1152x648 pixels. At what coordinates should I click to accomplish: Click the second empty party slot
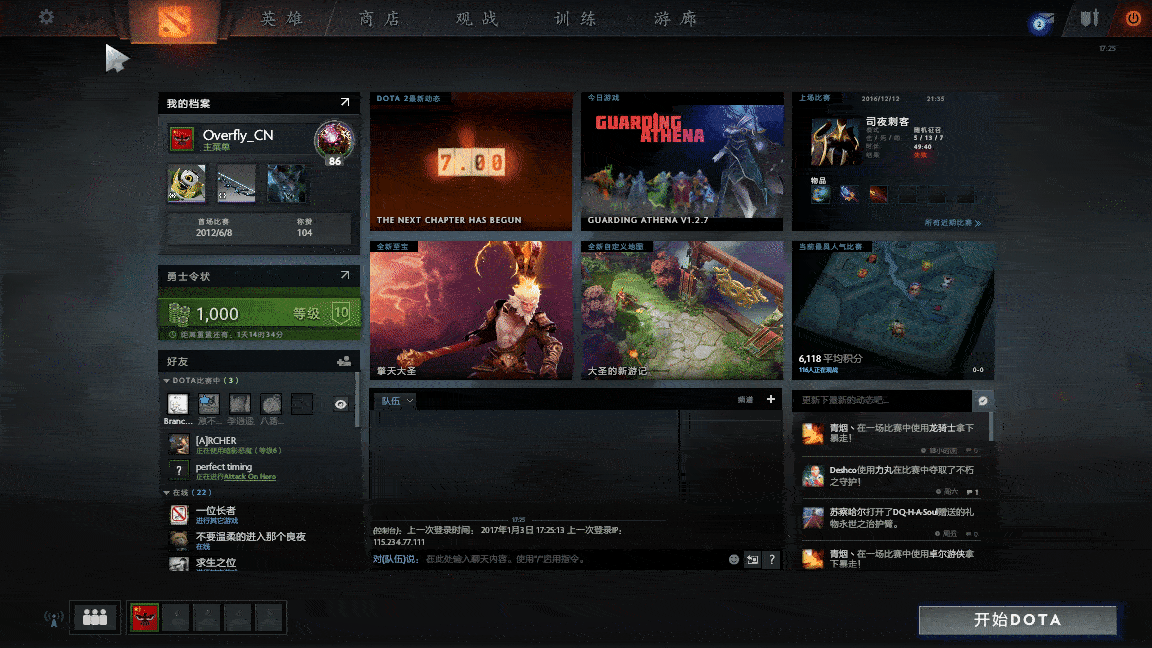(x=206, y=617)
